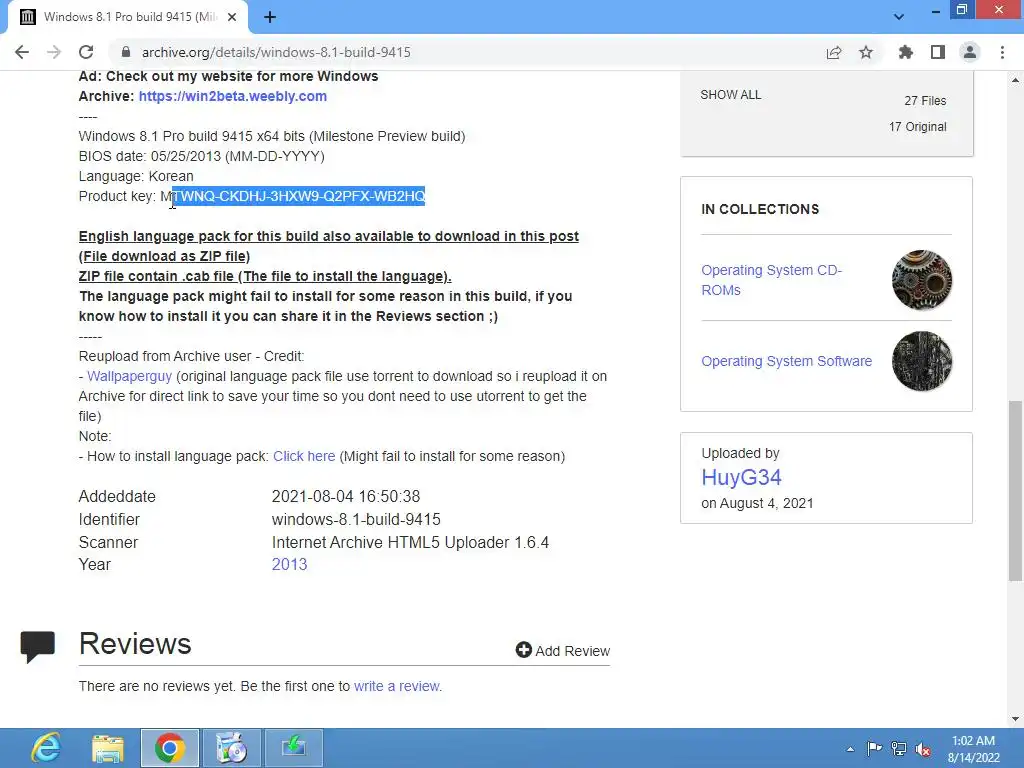Click the scrollbar down arrow
This screenshot has height=768, width=1024.
1015,719
